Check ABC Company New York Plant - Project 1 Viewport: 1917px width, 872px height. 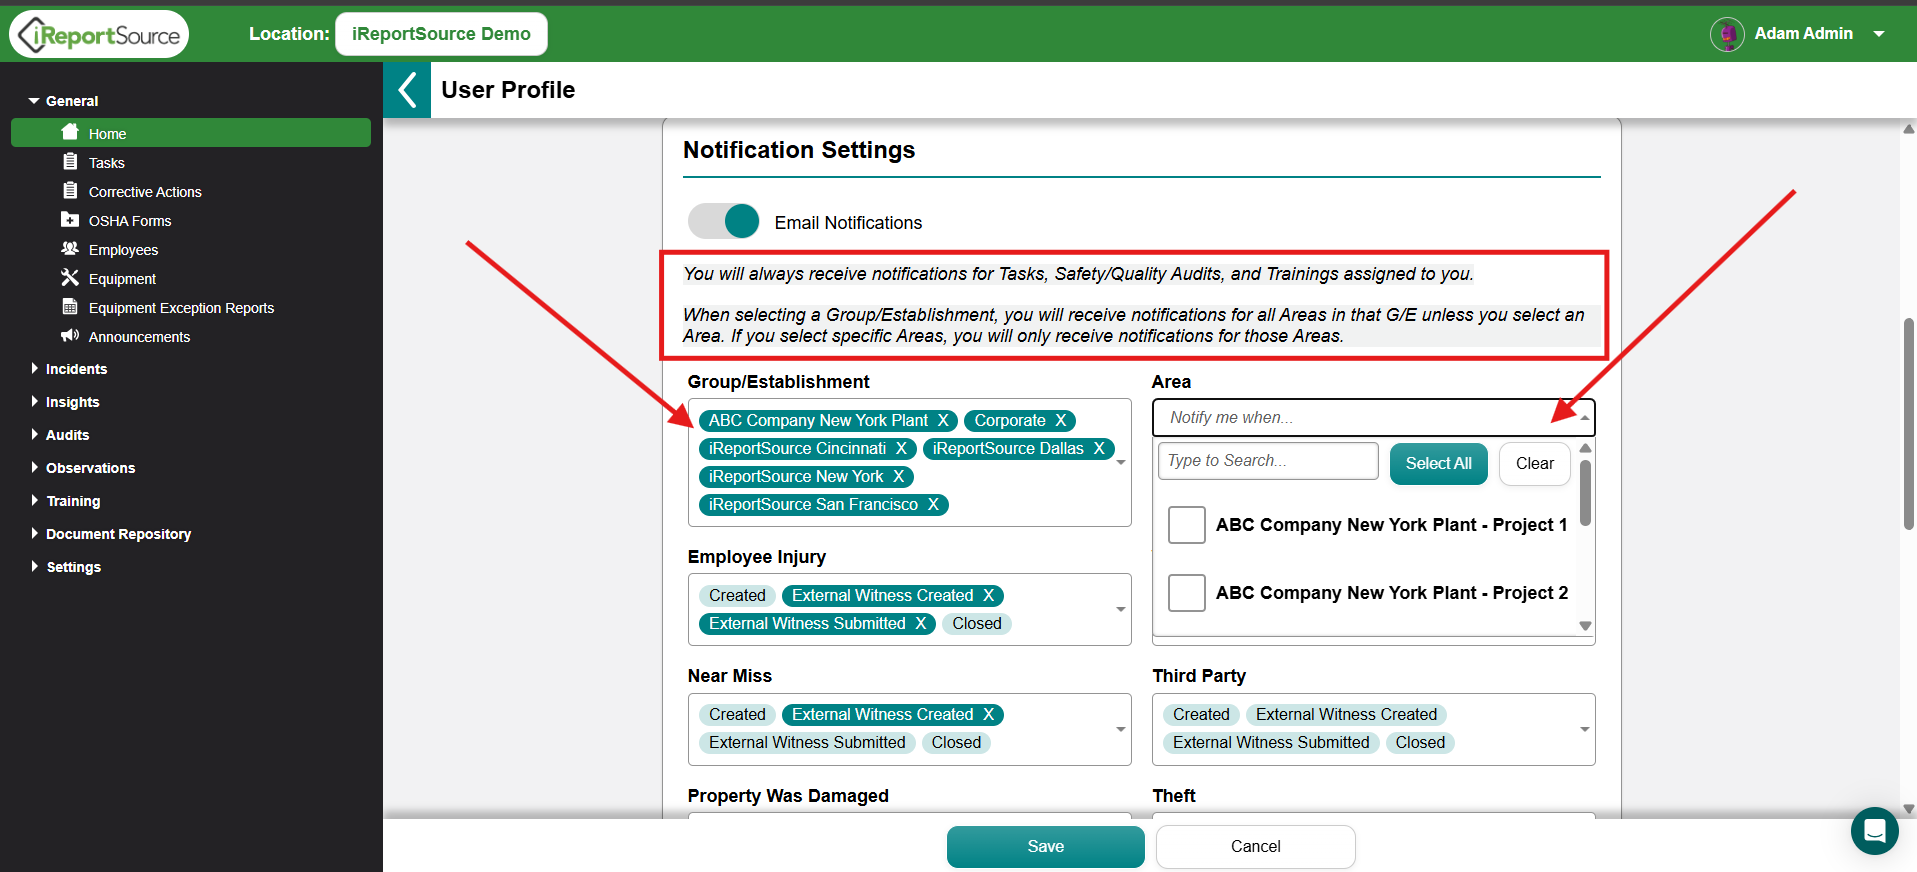click(x=1187, y=525)
